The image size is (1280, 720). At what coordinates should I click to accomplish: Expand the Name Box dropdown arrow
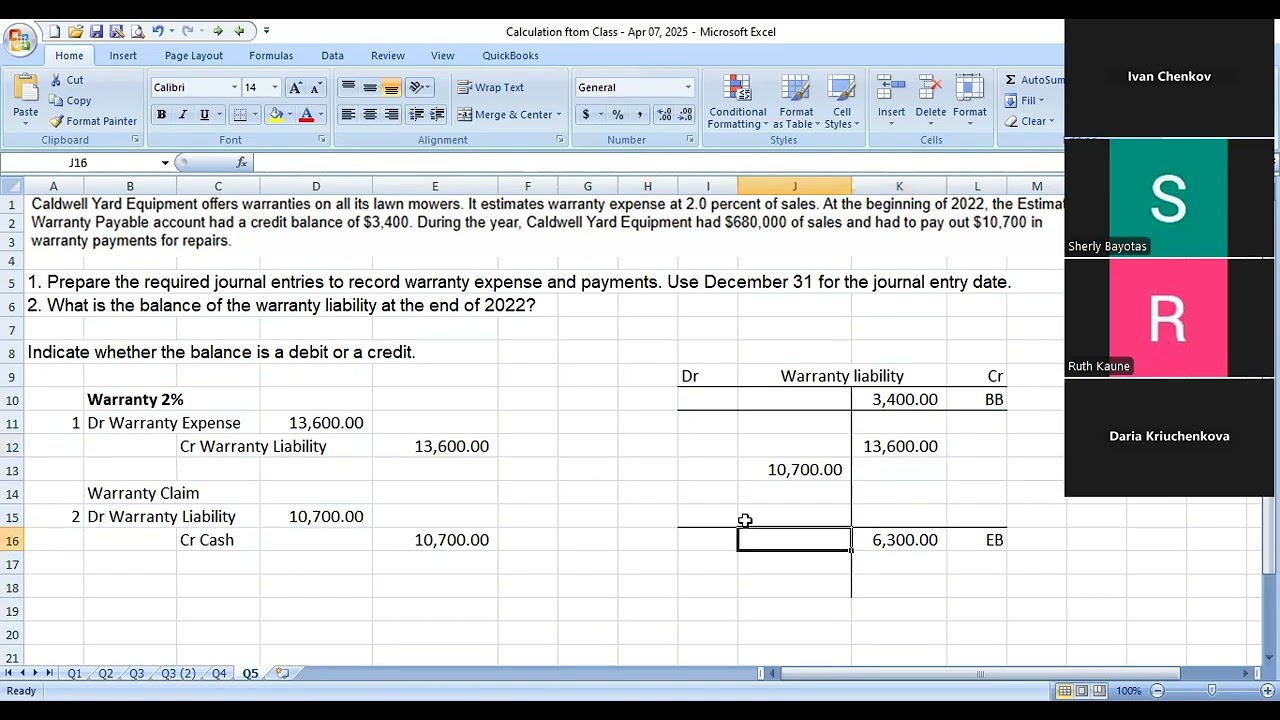(x=165, y=162)
